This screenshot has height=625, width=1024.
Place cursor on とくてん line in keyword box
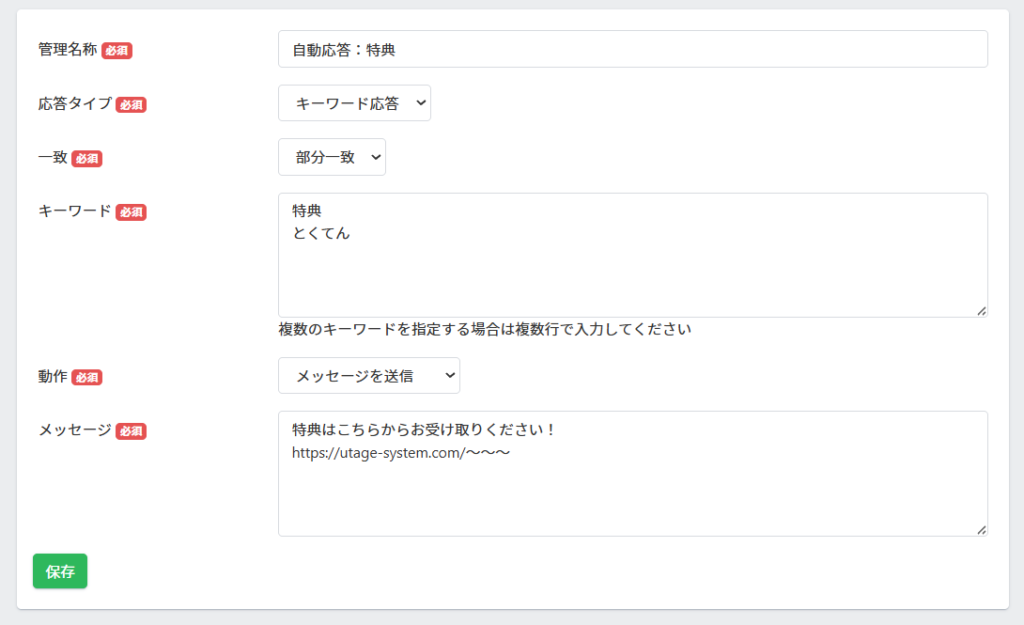coord(321,234)
